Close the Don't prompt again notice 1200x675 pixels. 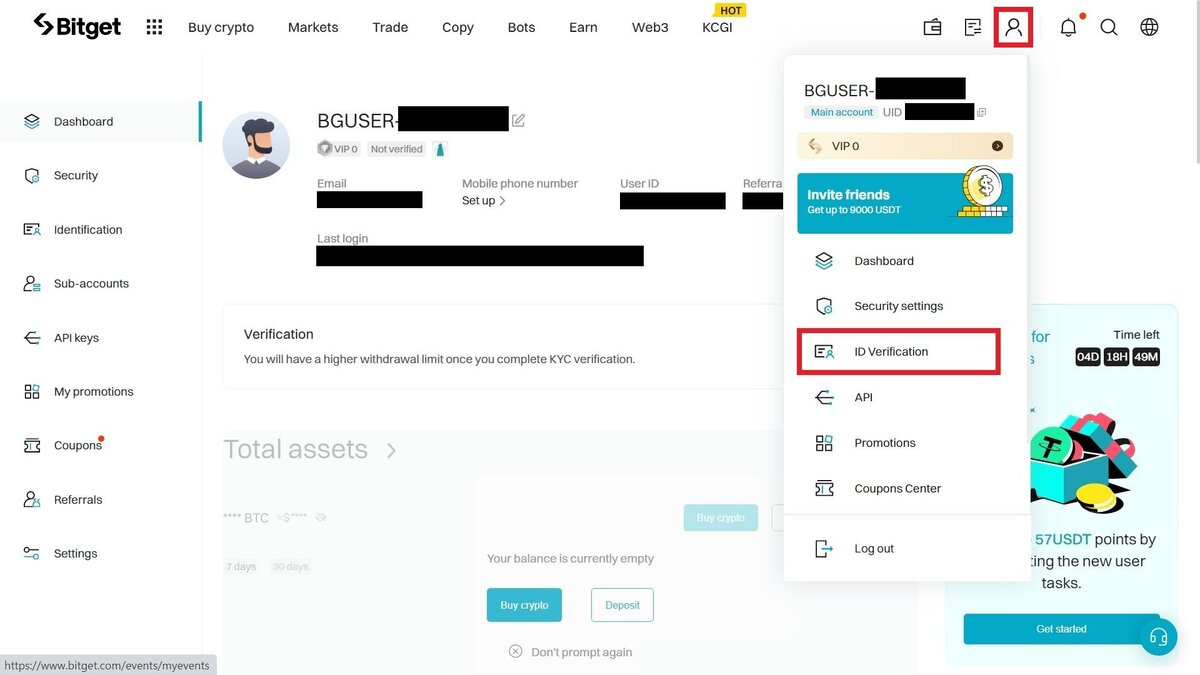[515, 651]
